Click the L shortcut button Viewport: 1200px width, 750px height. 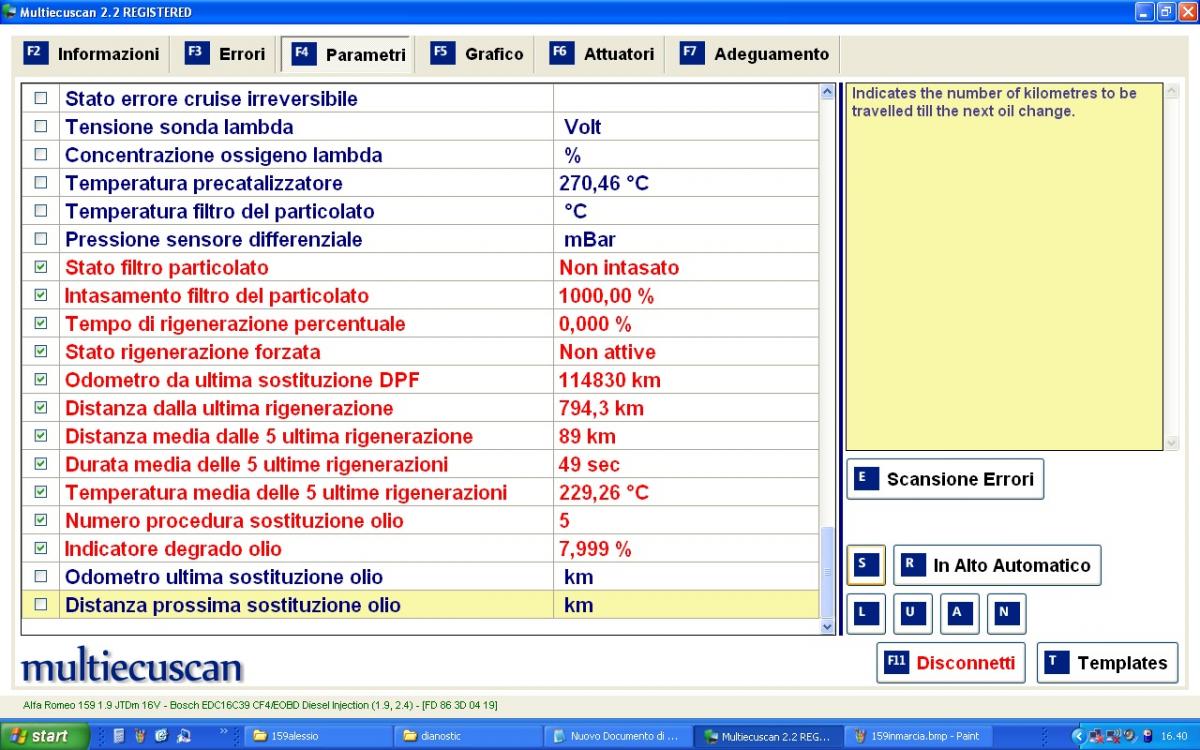point(866,614)
